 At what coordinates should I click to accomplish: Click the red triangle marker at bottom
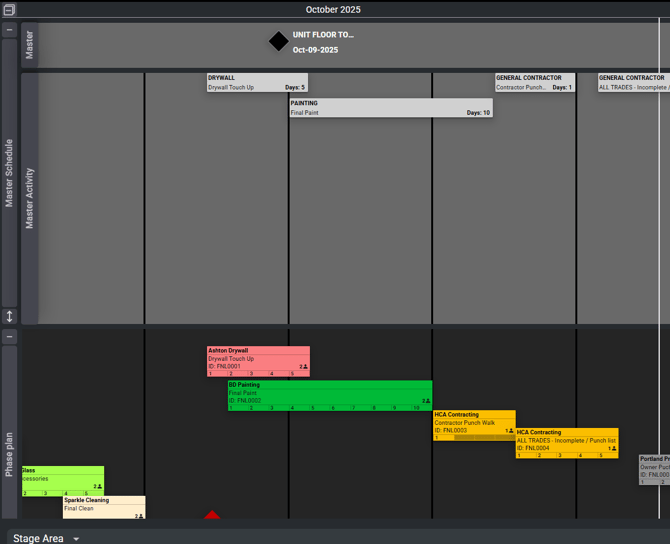[x=212, y=515]
